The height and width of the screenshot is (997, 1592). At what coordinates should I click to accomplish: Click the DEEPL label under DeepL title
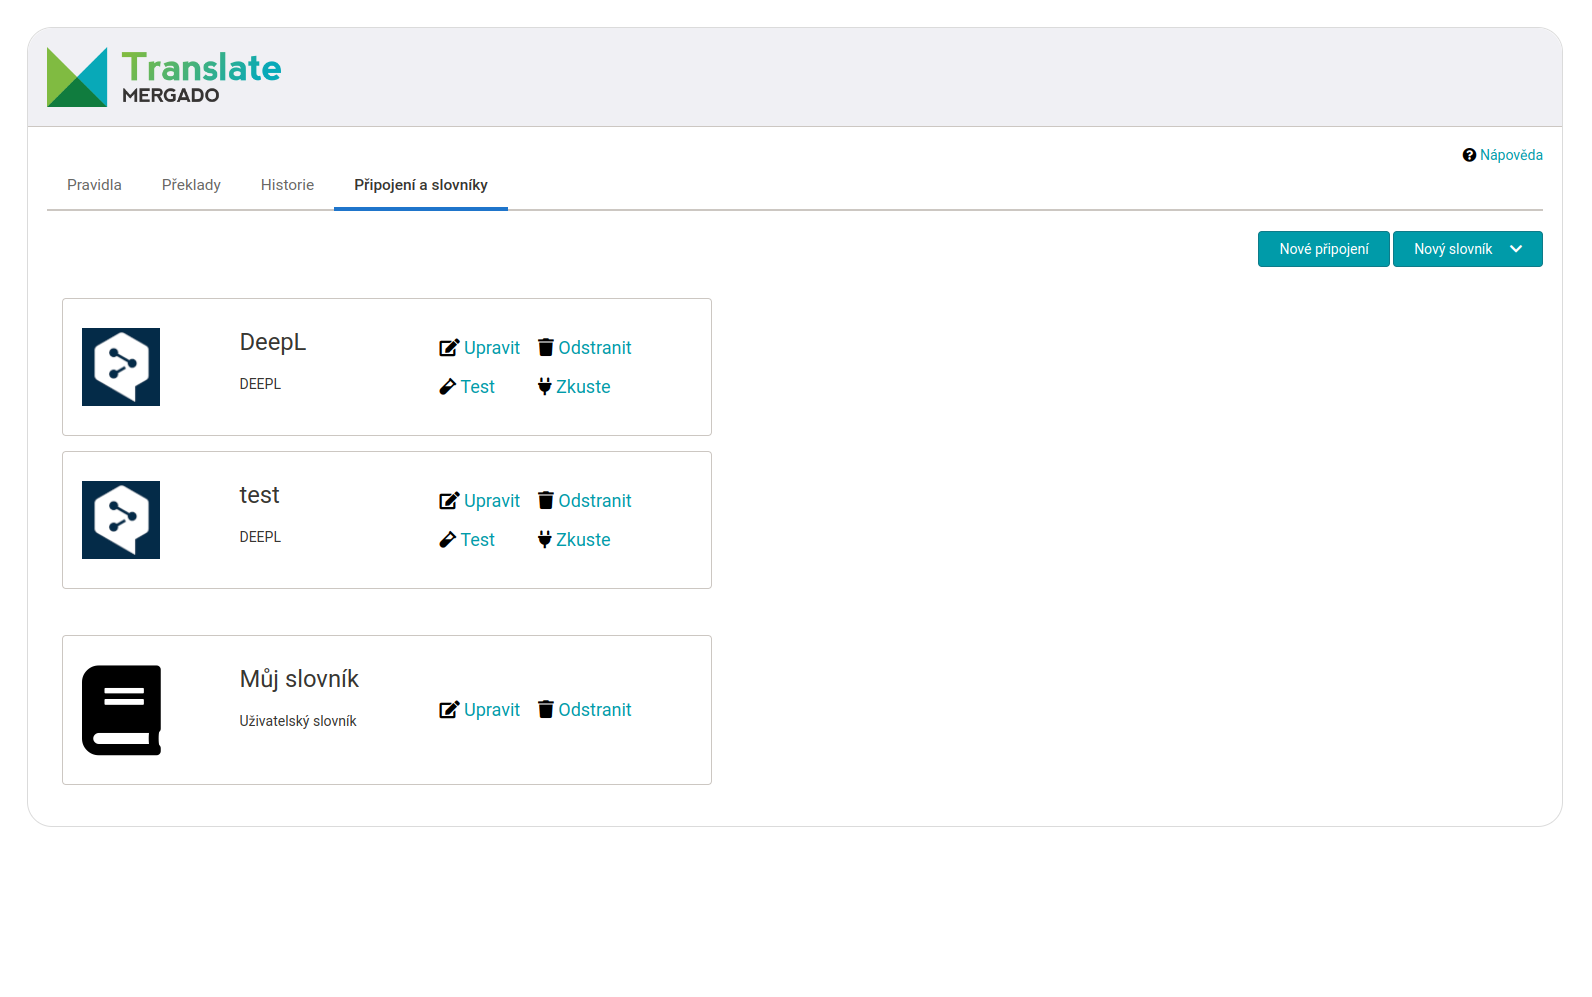[x=260, y=384]
